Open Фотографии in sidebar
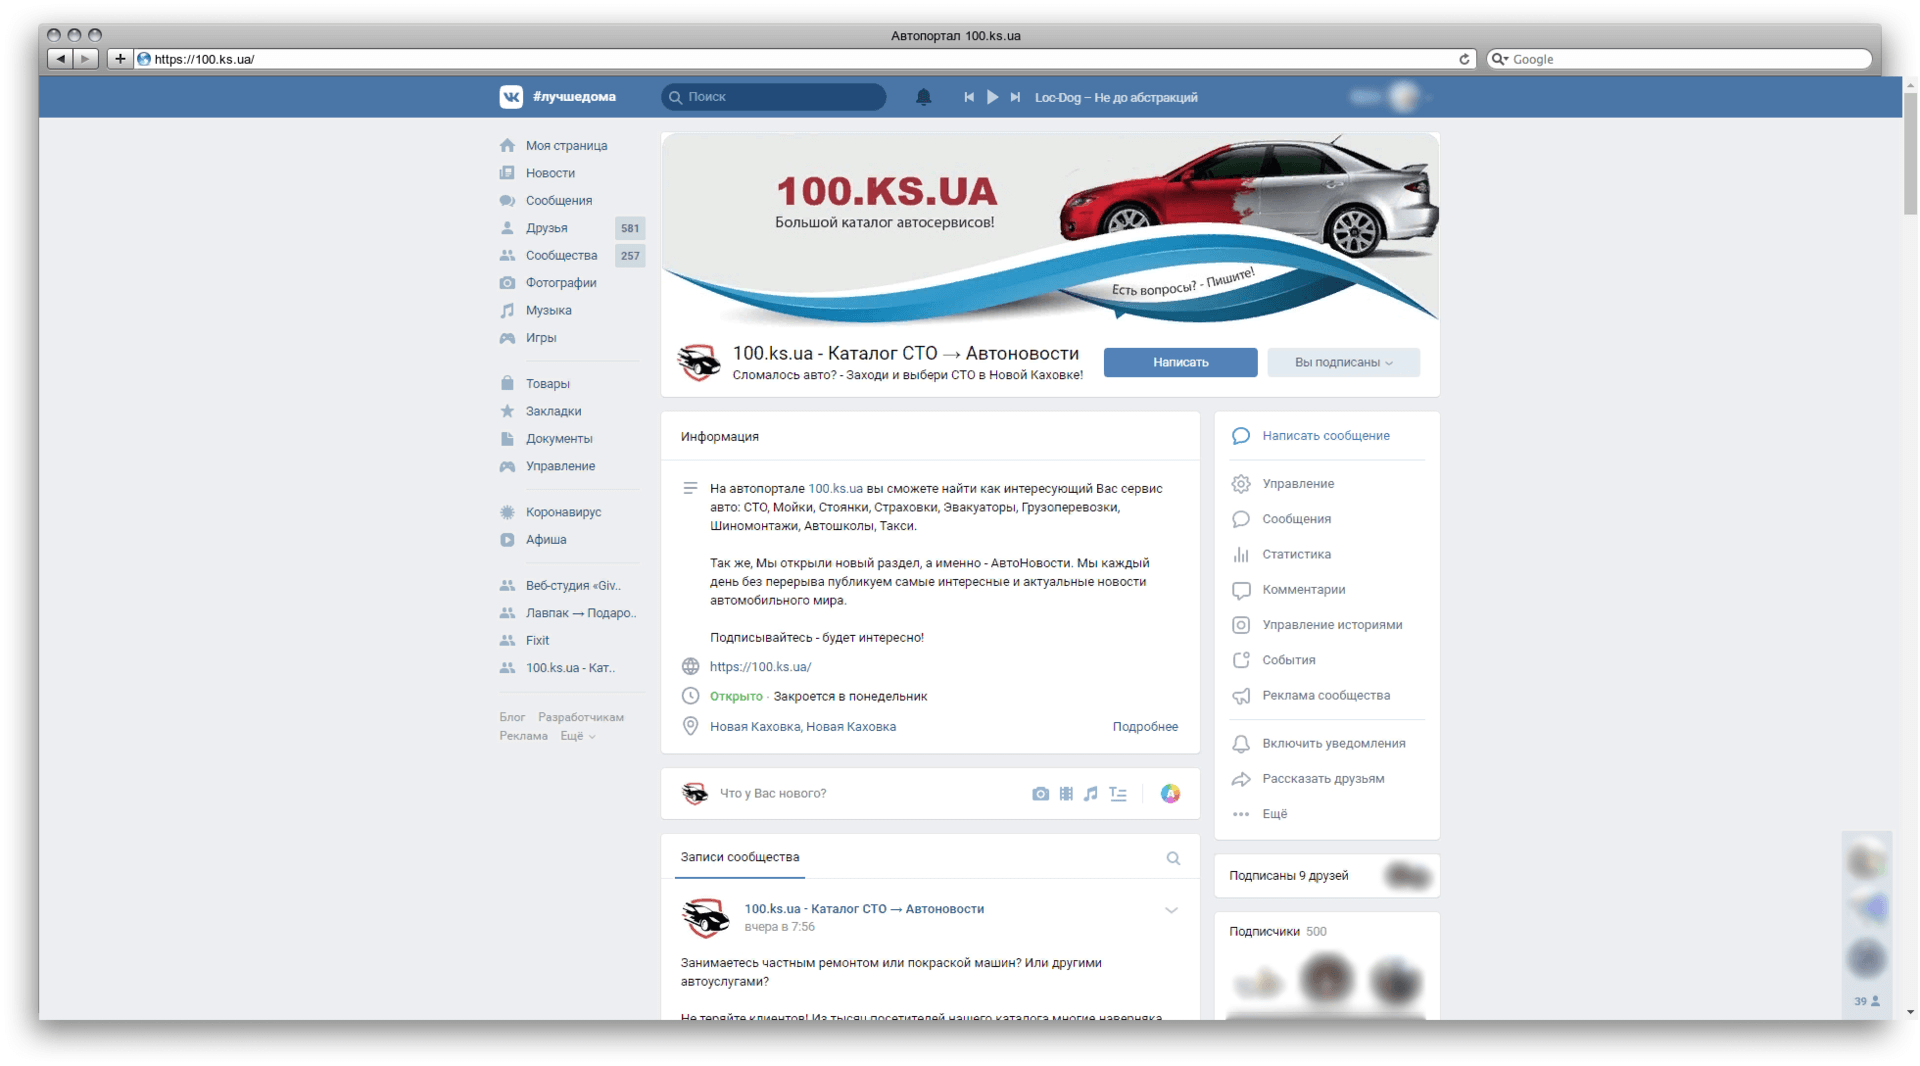The height and width of the screenshot is (1066, 1920). [x=561, y=283]
